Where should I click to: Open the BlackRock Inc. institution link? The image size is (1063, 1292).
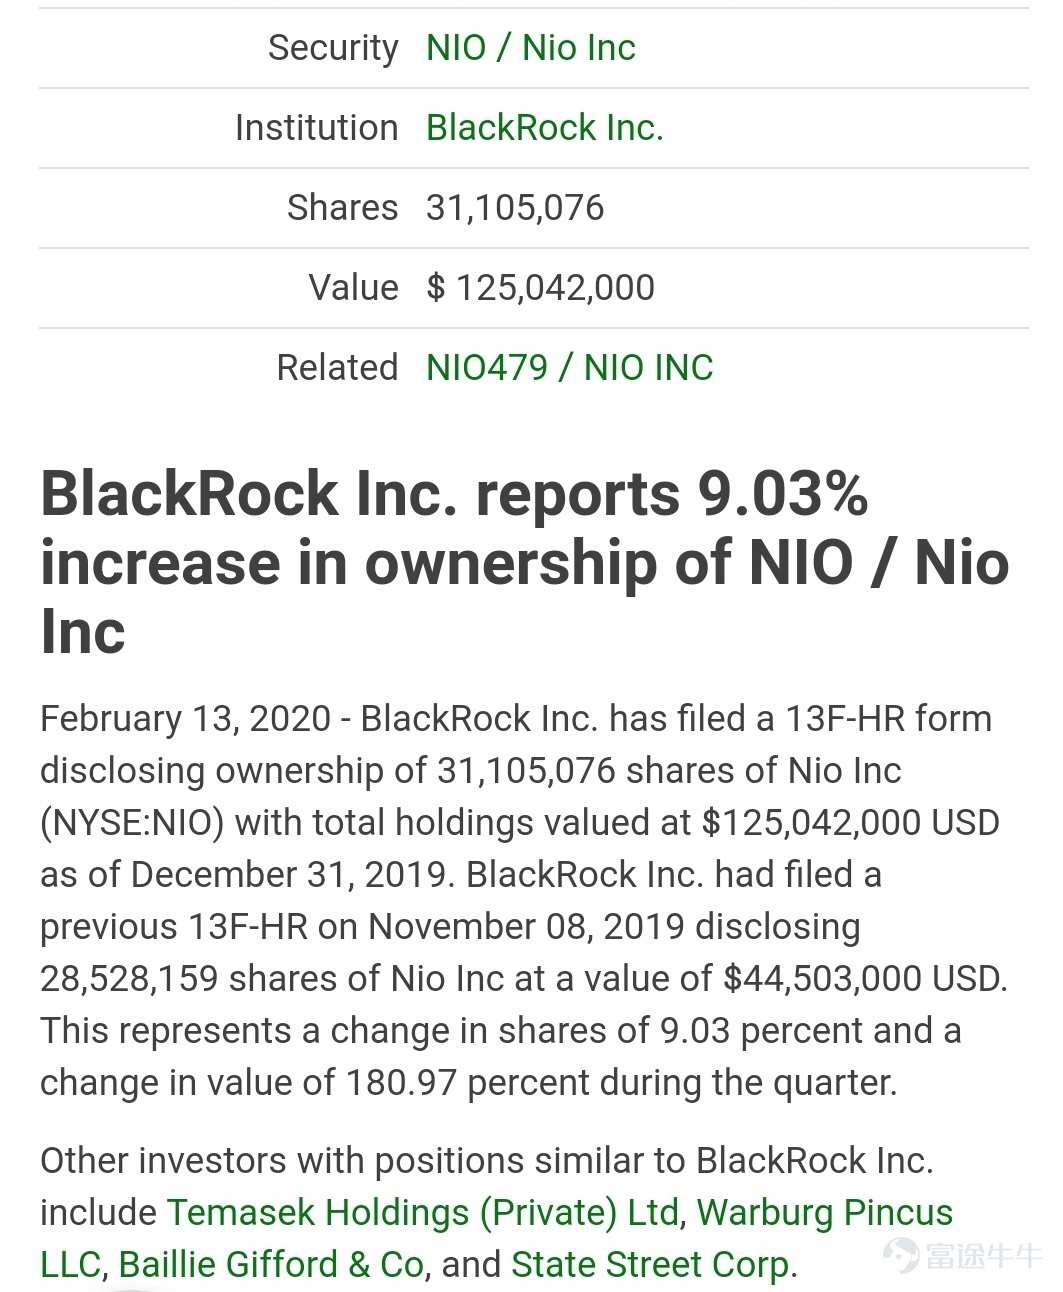(x=544, y=127)
